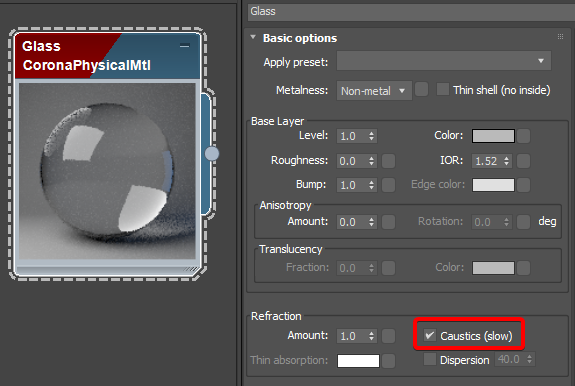Click the IOR value field
This screenshot has height=386, width=575.
point(487,161)
